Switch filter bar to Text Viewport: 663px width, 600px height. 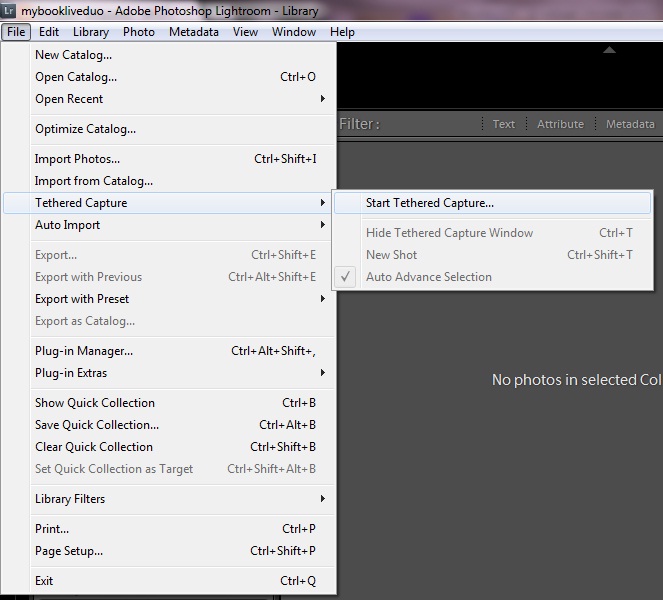tap(504, 124)
